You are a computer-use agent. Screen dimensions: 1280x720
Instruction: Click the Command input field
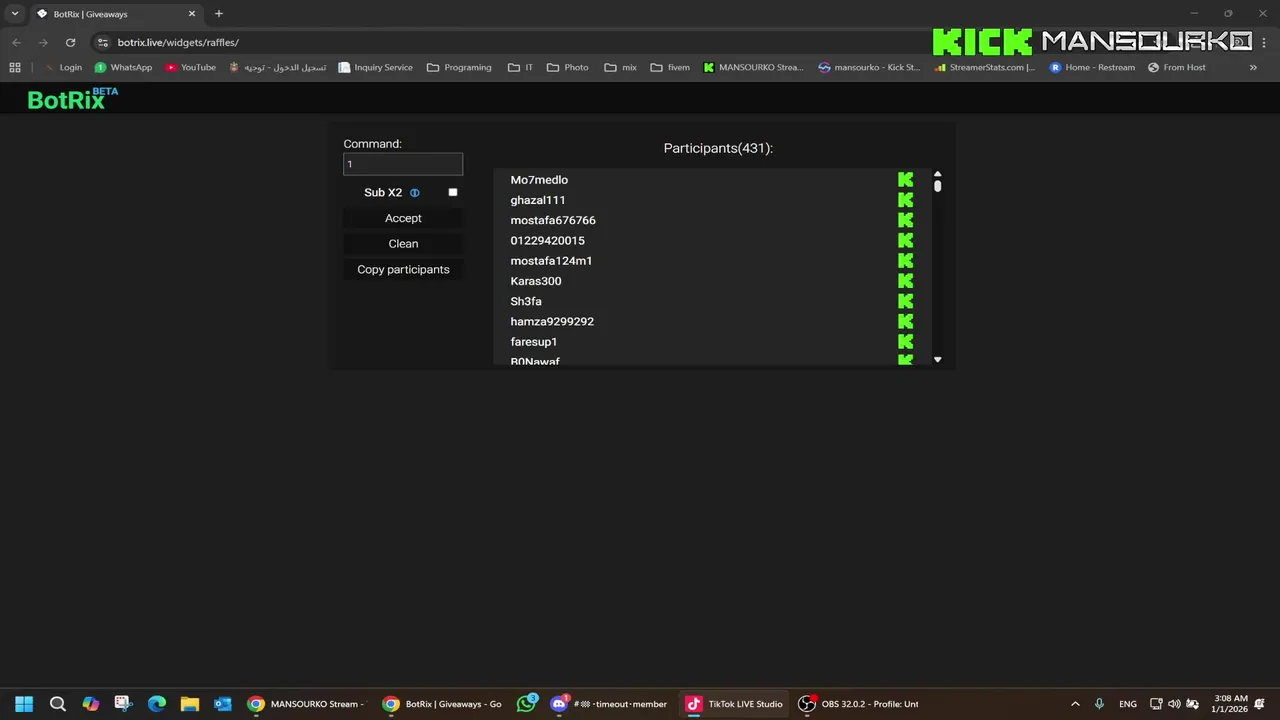(x=403, y=164)
